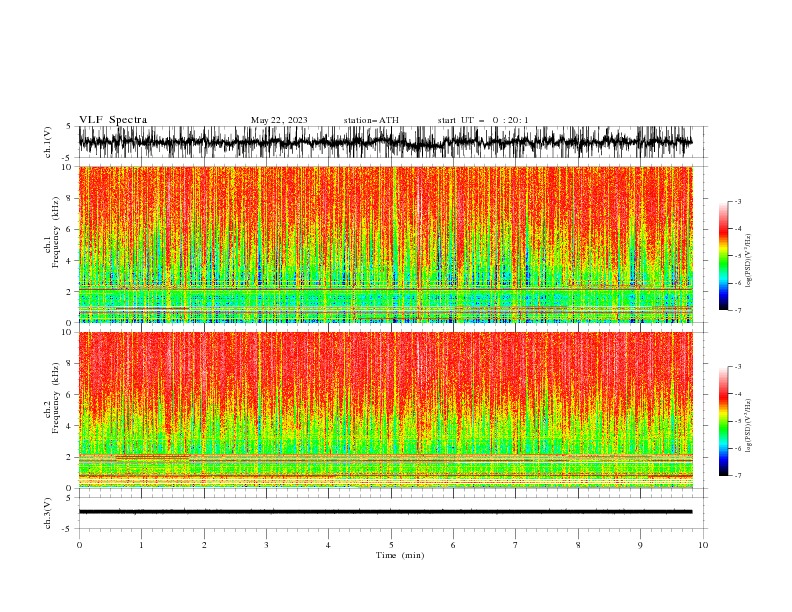
Task: Click the ch.1 color bar log(PSD) unit label
Action: (x=748, y=261)
